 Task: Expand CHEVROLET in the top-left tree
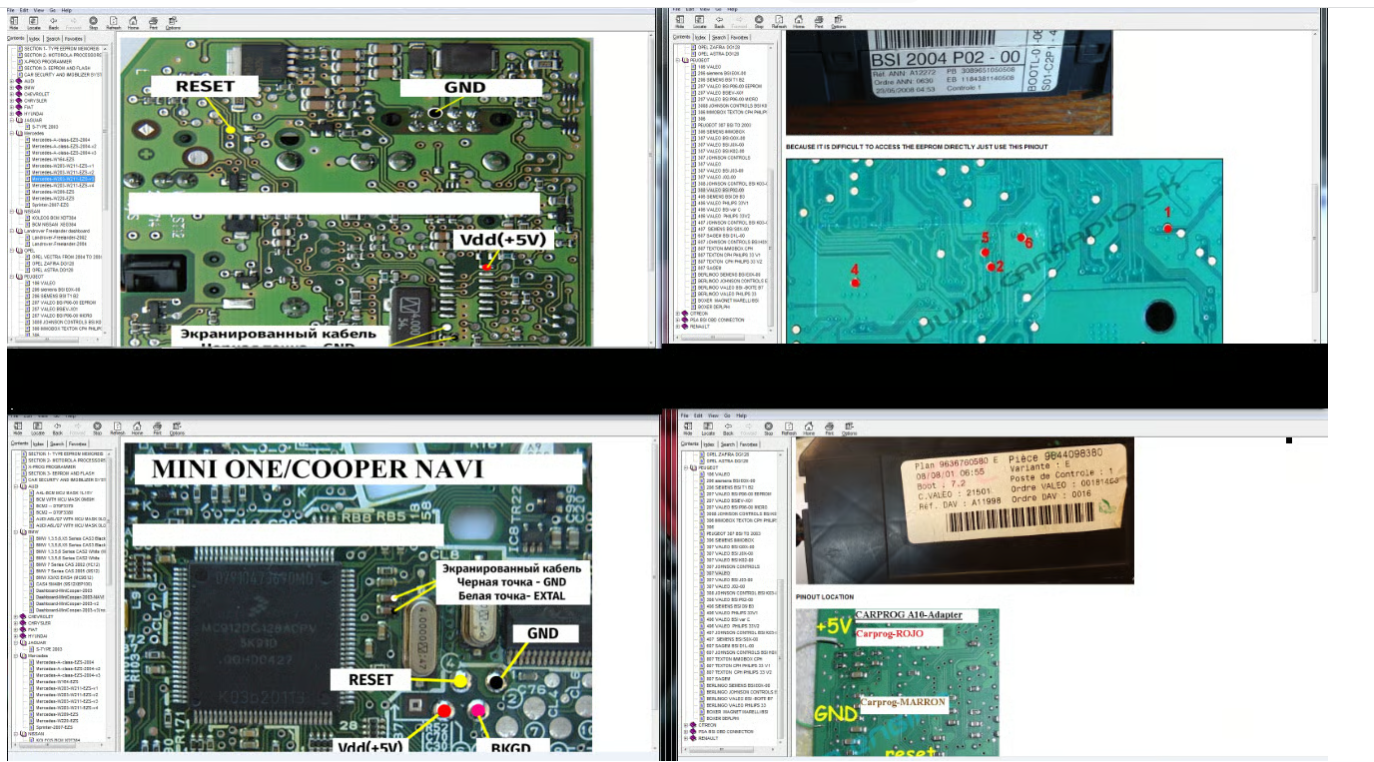tap(11, 95)
